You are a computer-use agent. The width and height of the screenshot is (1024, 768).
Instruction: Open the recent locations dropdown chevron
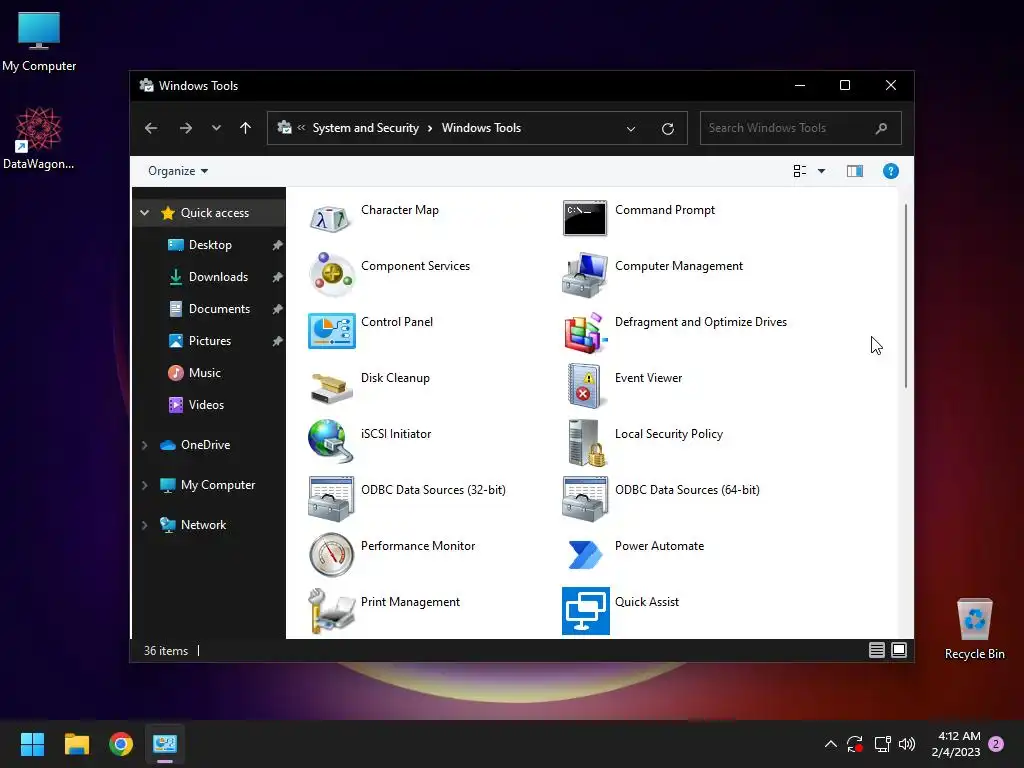[216, 128]
